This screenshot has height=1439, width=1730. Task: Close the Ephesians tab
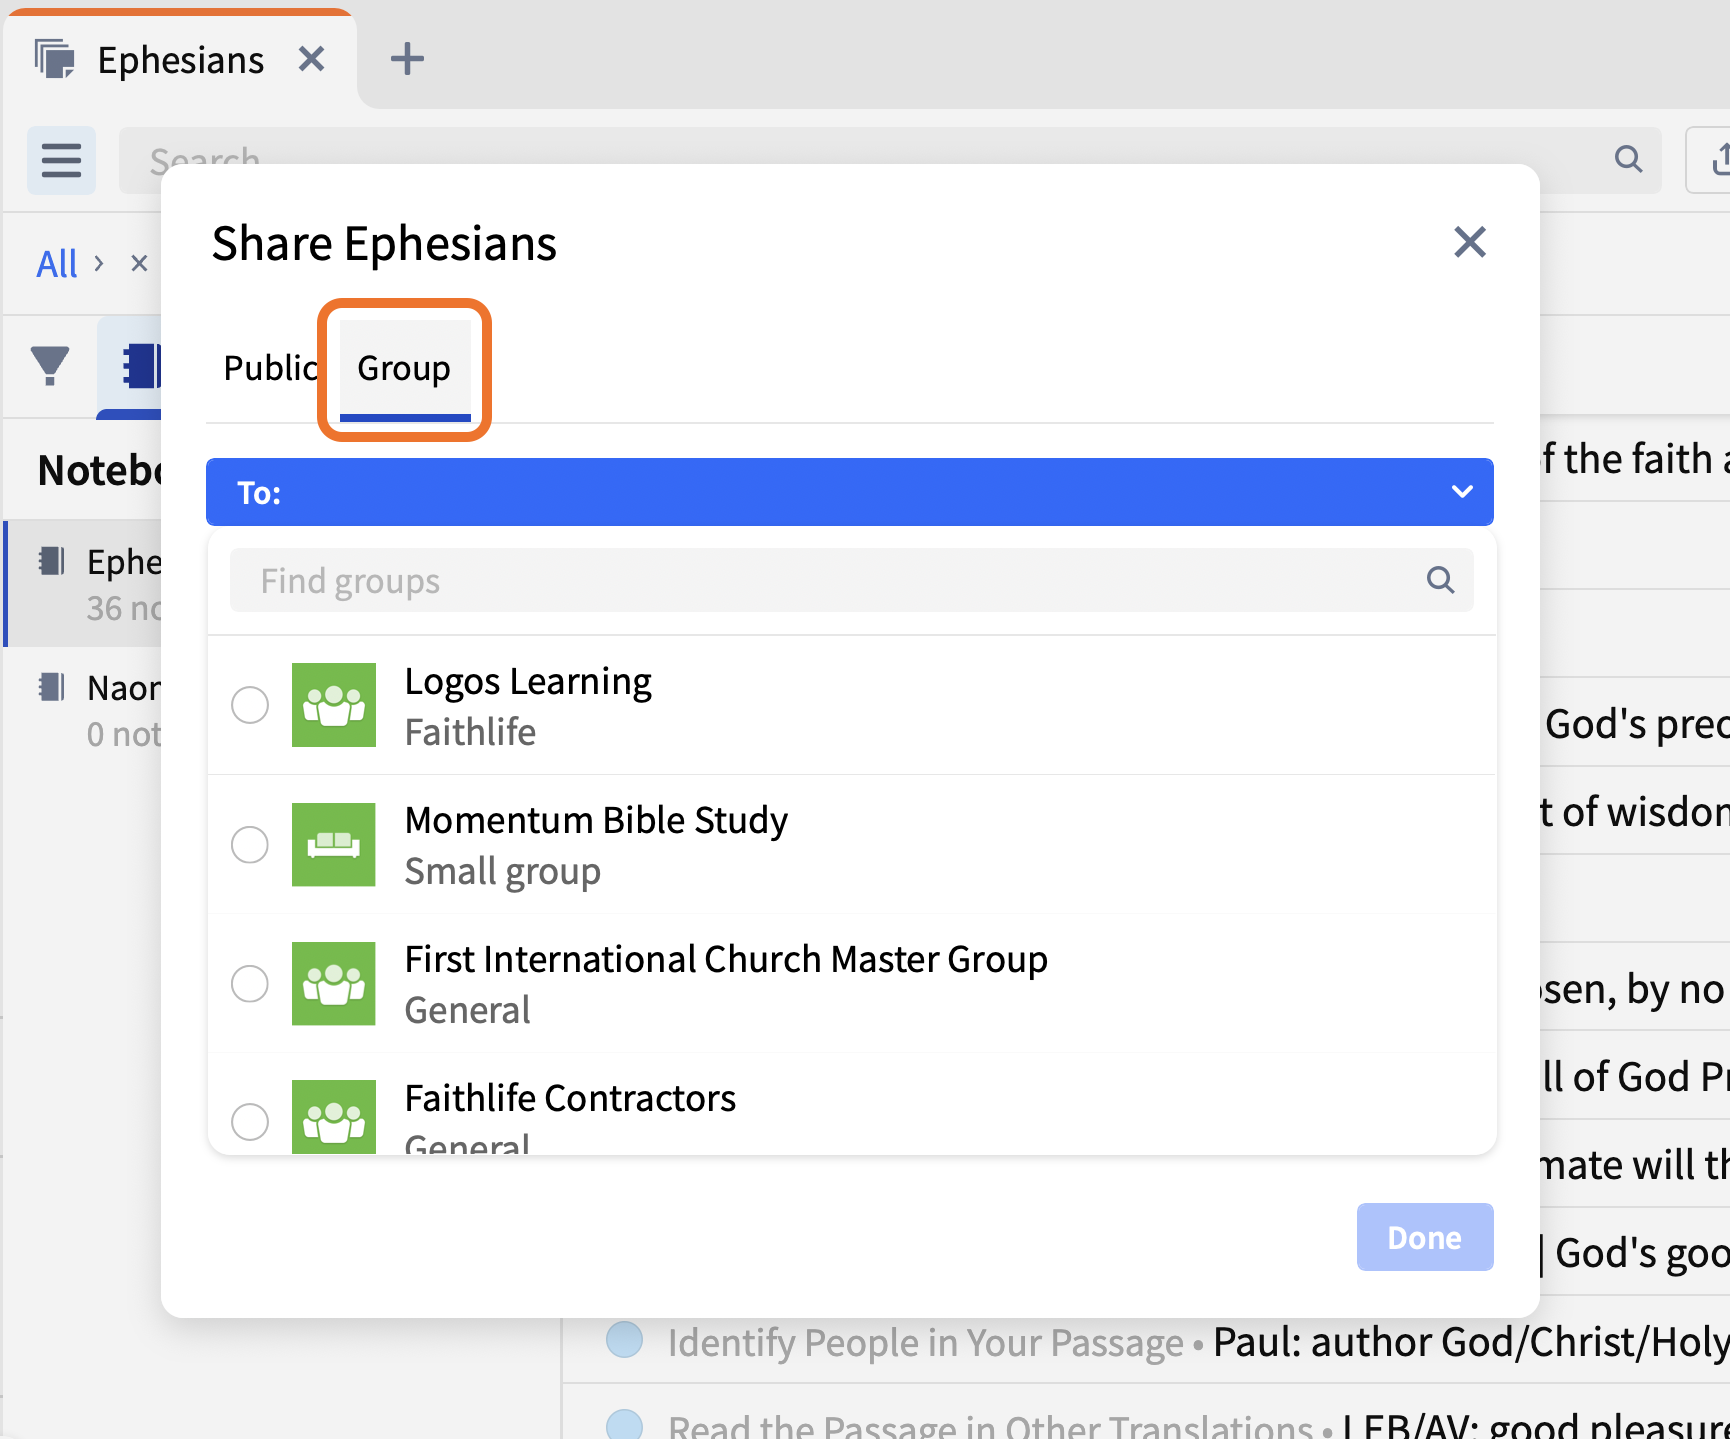click(x=312, y=59)
